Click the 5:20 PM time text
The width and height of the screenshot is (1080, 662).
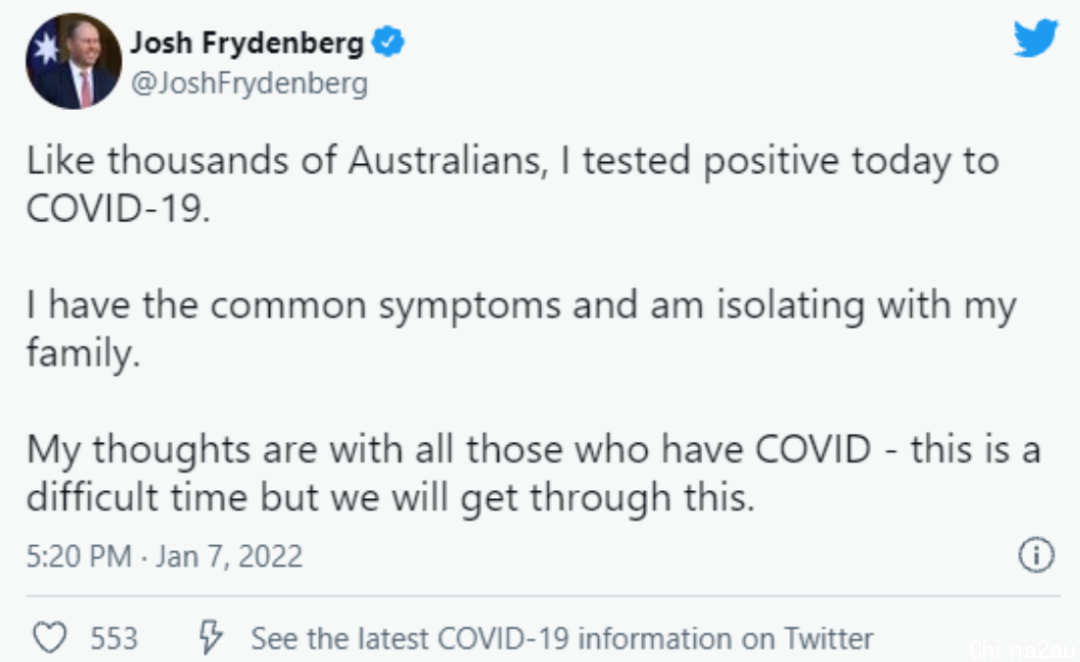pos(79,556)
